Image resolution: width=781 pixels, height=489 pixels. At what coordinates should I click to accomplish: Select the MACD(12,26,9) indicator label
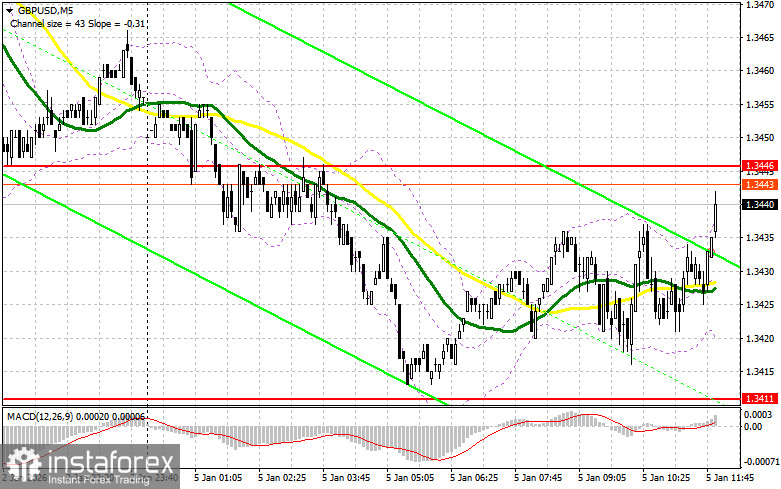(x=39, y=416)
